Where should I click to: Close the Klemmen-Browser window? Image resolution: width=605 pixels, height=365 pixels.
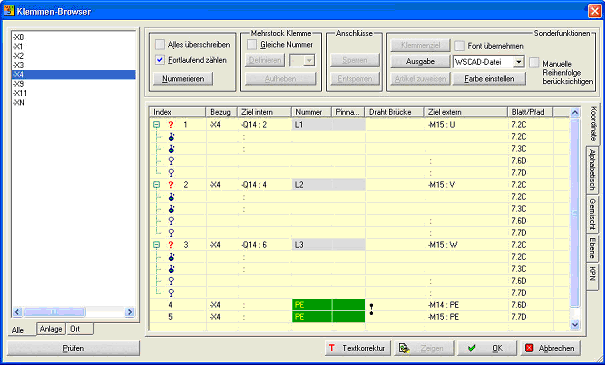tap(594, 11)
